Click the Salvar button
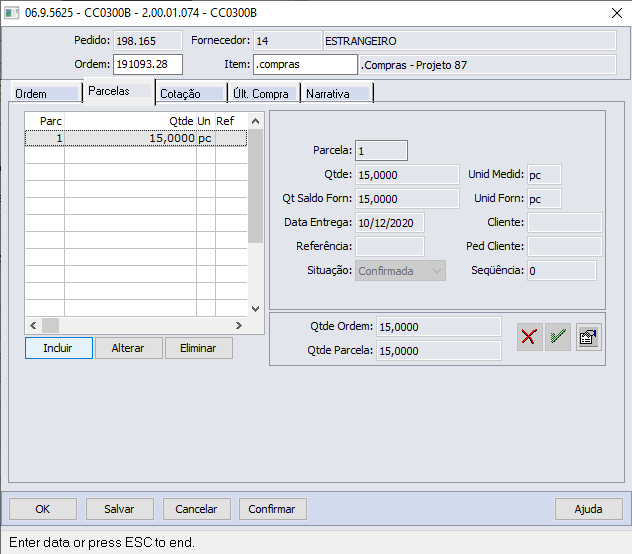The image size is (632, 554). (120, 509)
